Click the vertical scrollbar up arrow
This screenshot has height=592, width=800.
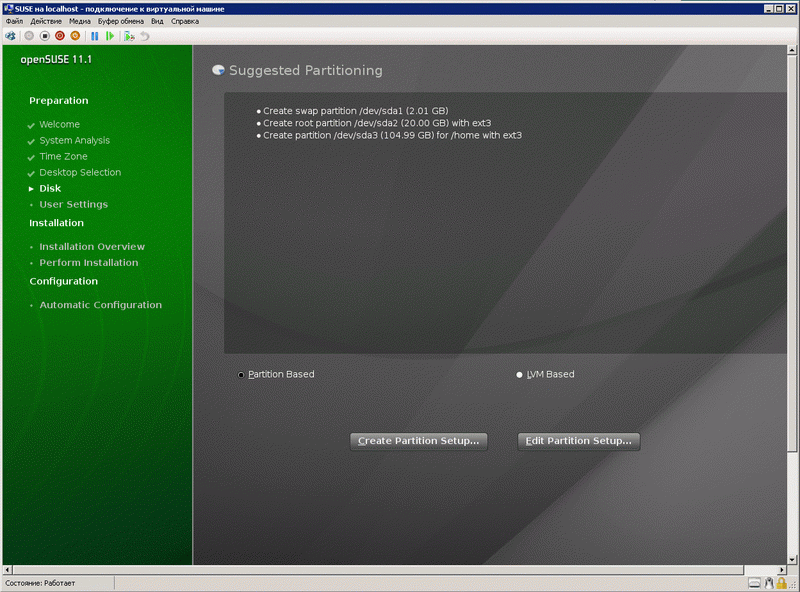click(x=792, y=50)
